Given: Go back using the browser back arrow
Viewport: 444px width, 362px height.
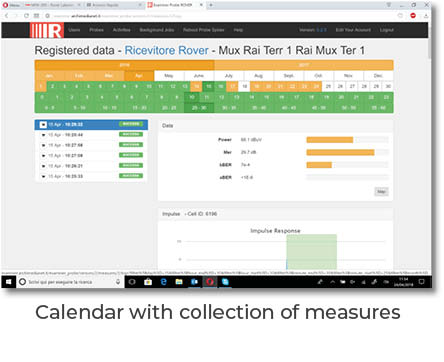Looking at the screenshot, I should pyautogui.click(x=6, y=16).
